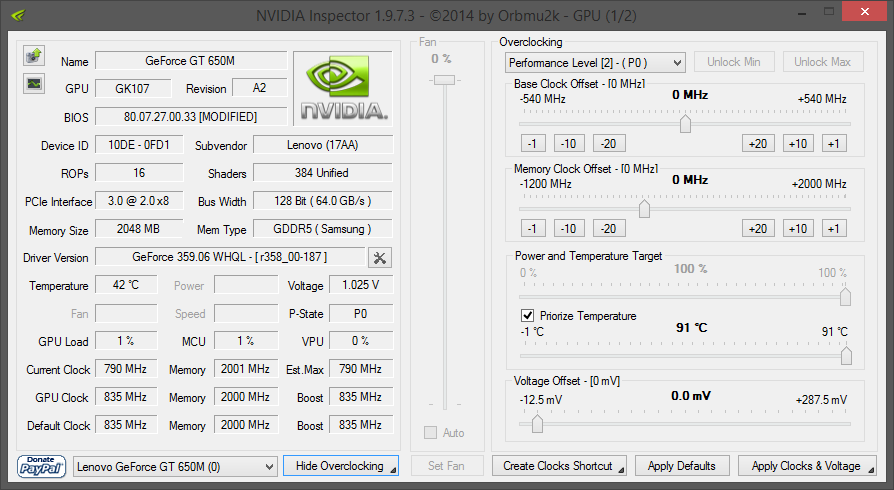Click the ROPs value 16
The image size is (894, 490).
coord(139,173)
